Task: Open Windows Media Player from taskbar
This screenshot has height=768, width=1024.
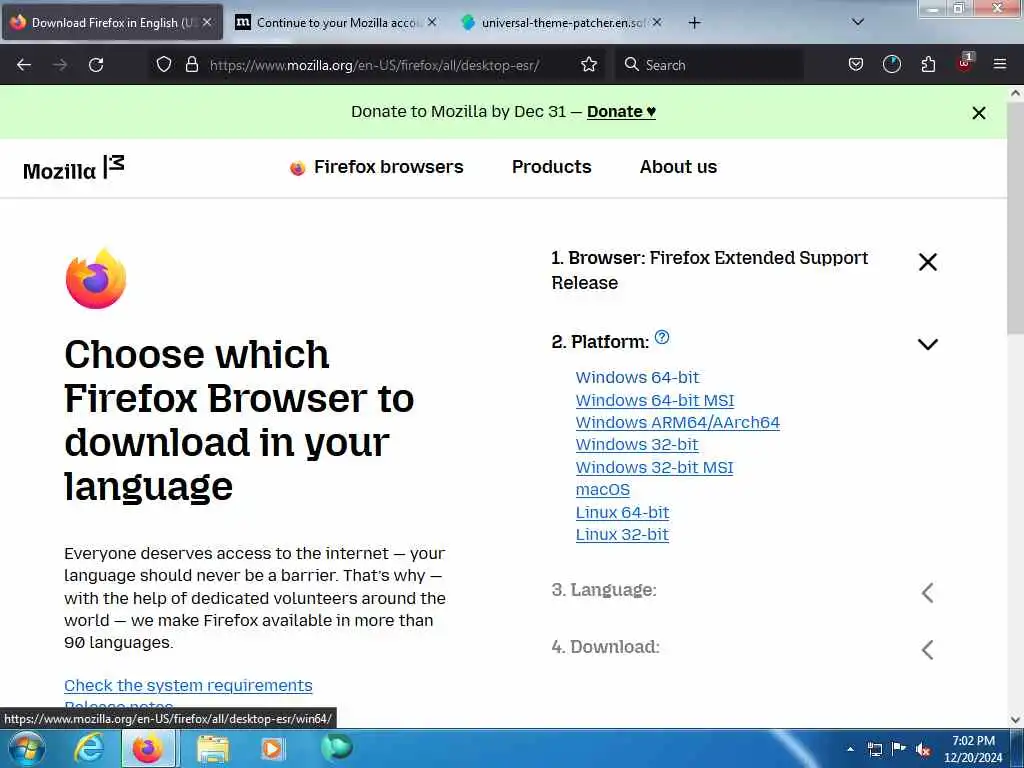Action: click(x=272, y=749)
